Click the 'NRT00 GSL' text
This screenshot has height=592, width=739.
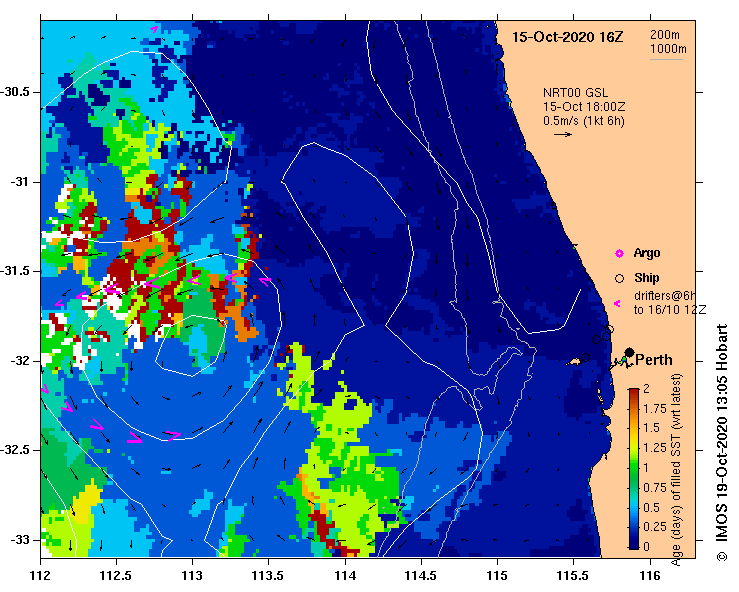[575, 93]
